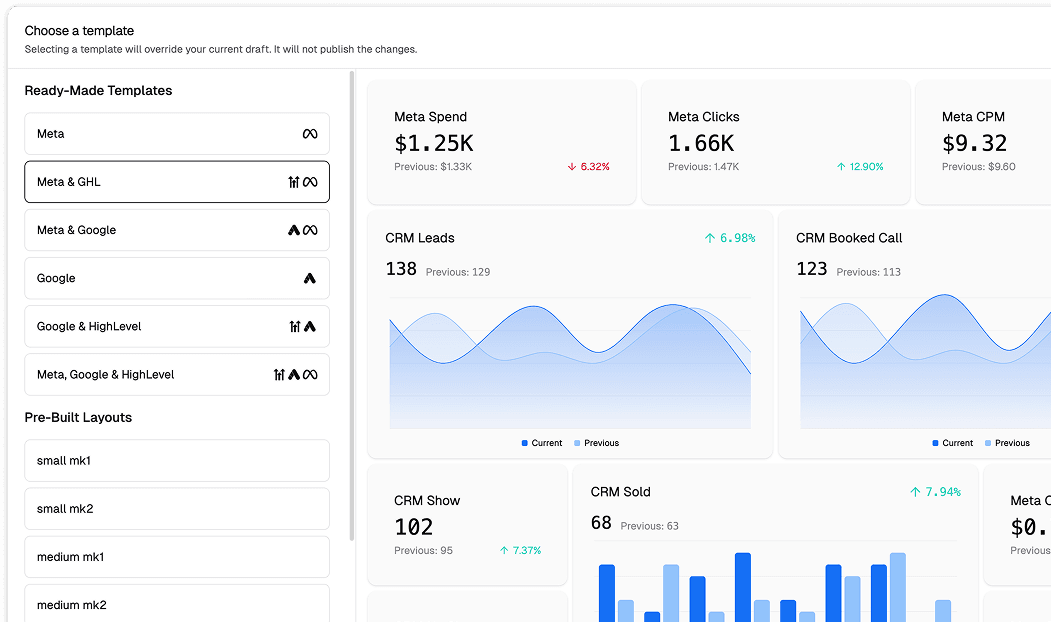
Task: Choose the small mk1 layout
Action: pos(176,461)
